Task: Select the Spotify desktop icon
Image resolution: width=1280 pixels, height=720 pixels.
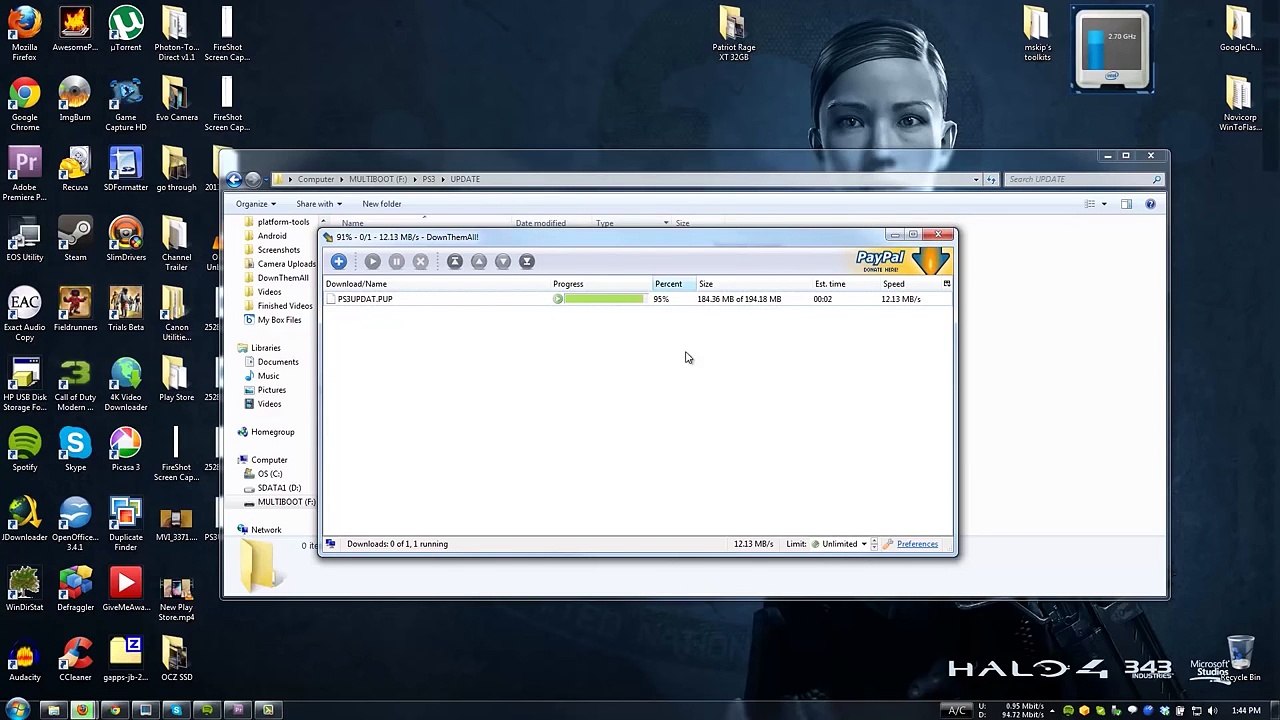Action: pyautogui.click(x=25, y=449)
